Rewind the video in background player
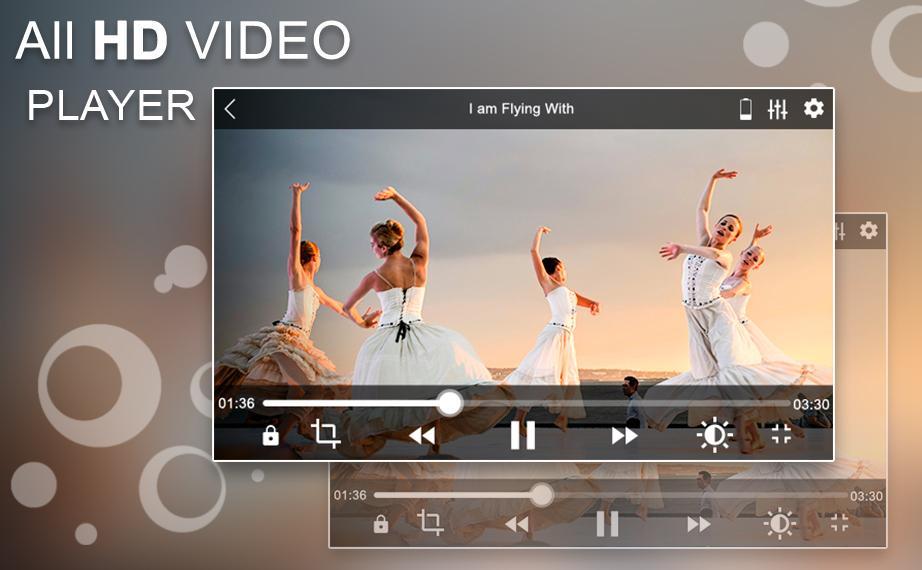This screenshot has height=570, width=922. 517,524
